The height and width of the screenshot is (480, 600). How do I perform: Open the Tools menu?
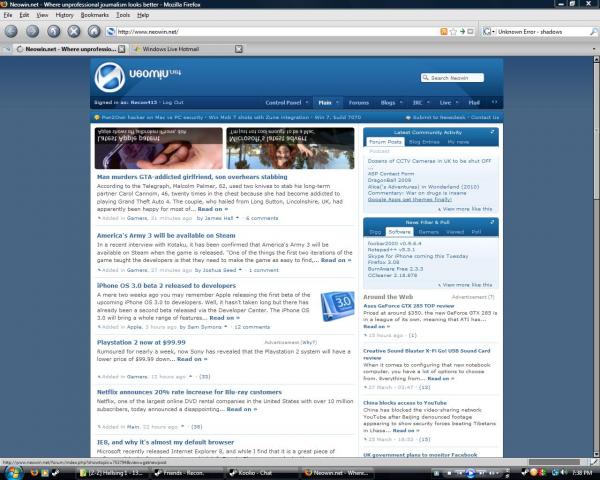coord(123,15)
